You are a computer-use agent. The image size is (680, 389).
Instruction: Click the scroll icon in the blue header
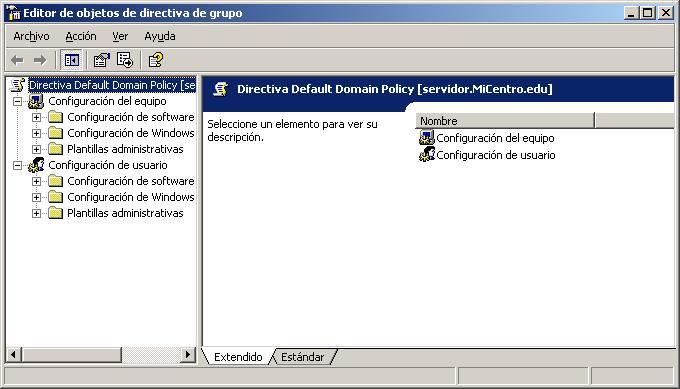click(220, 89)
